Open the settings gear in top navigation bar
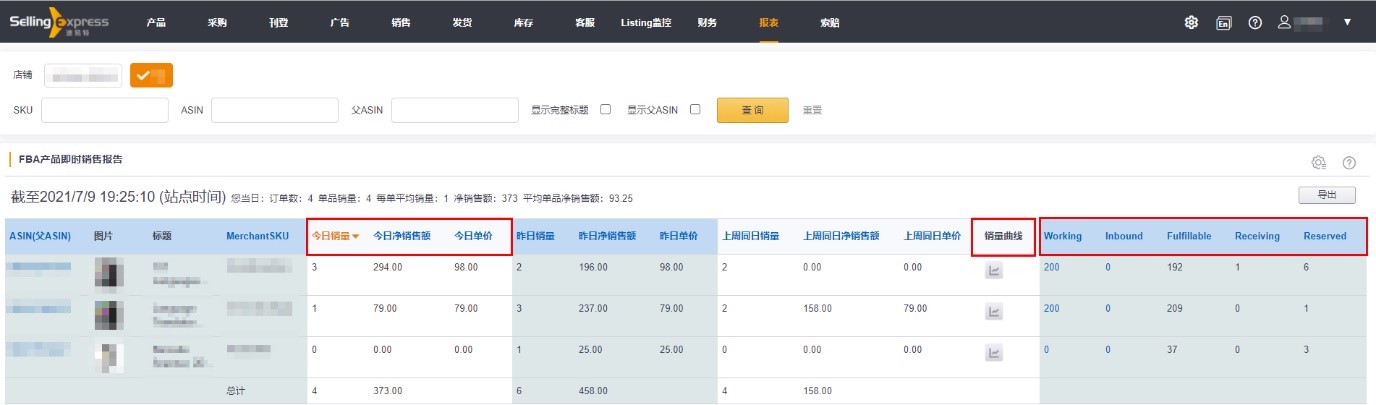The image size is (1376, 405). tap(1191, 22)
